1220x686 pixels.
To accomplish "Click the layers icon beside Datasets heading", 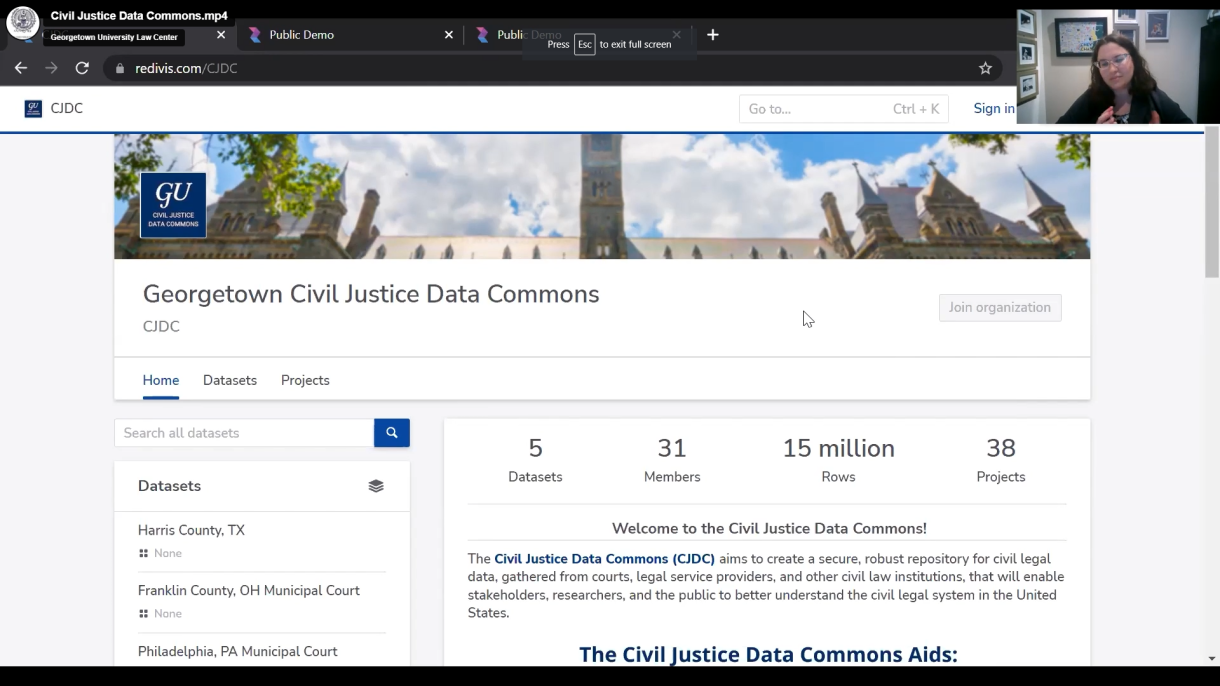I will click(376, 485).
